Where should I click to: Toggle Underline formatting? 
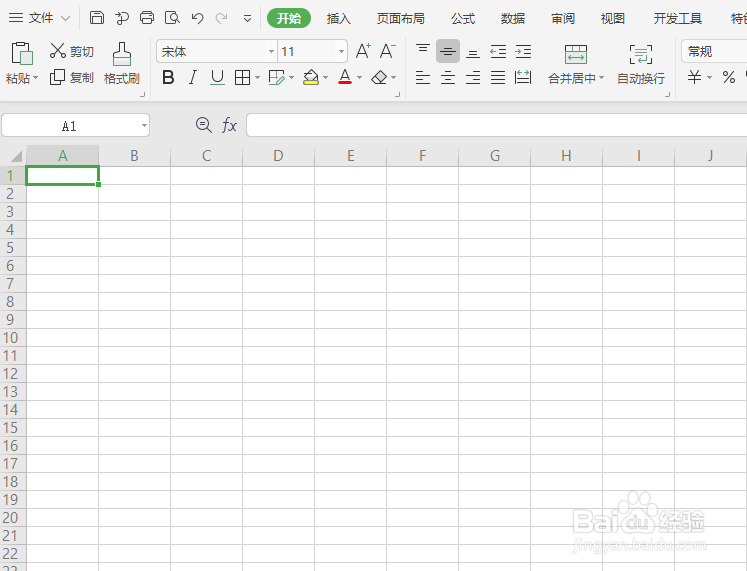pos(217,77)
